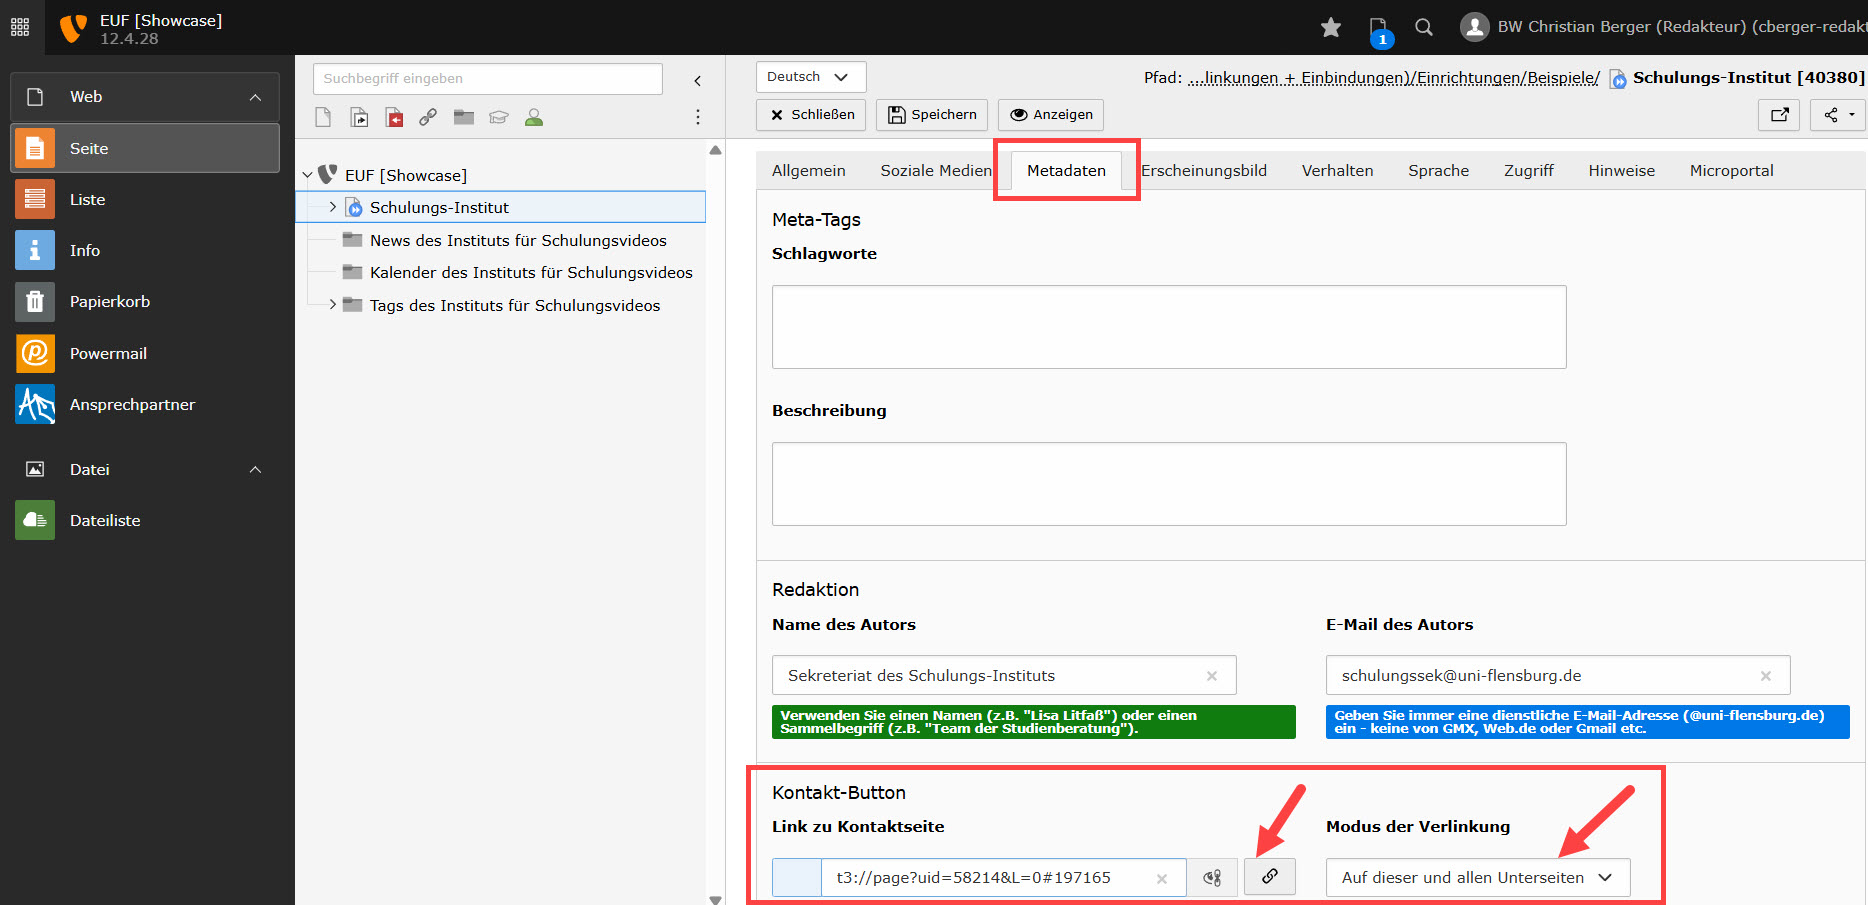The width and height of the screenshot is (1868, 905).
Task: Click the green user icon in page tree toolbar
Action: [x=534, y=118]
